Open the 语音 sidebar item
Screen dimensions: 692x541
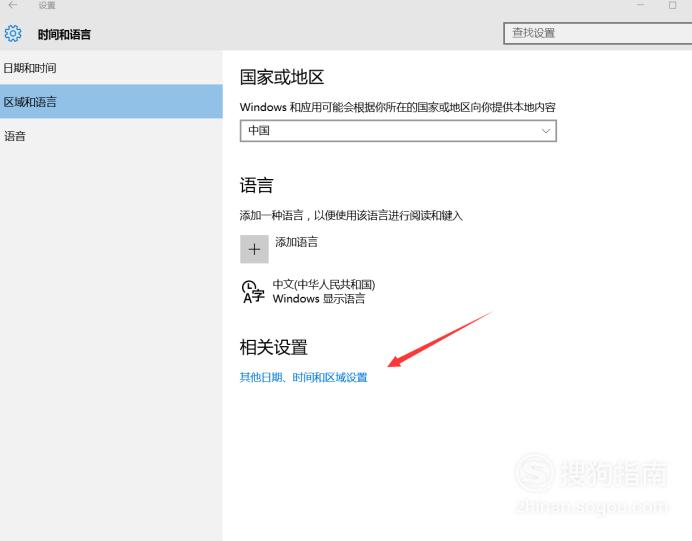click(x=111, y=136)
